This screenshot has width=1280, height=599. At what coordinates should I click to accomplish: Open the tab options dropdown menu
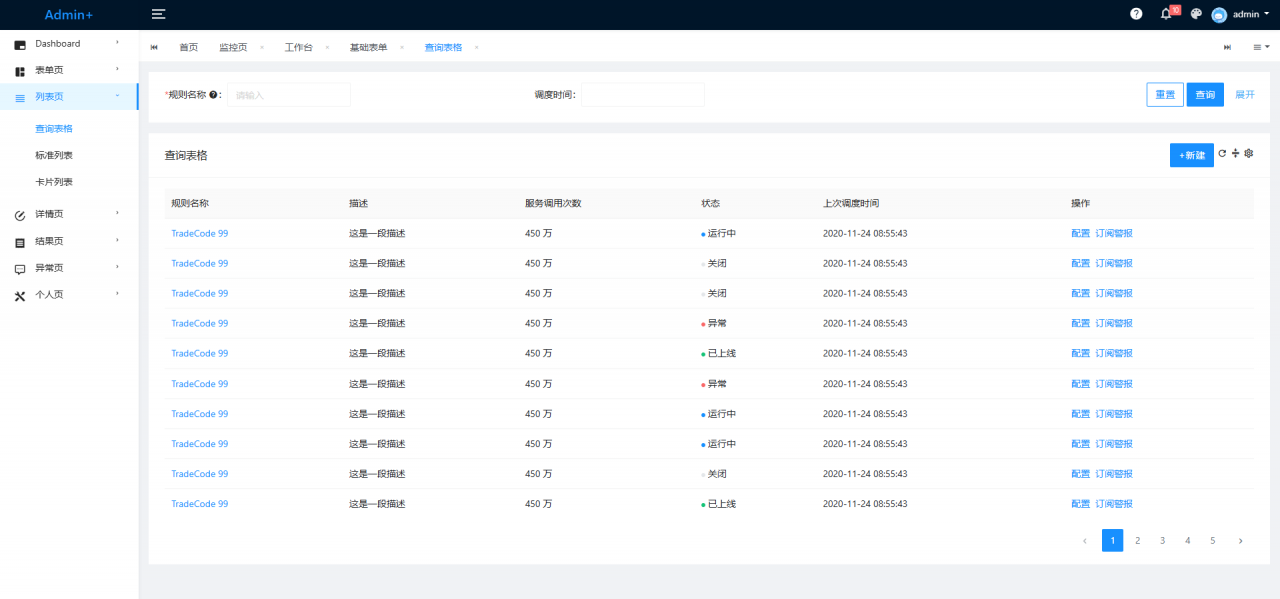(1261, 47)
